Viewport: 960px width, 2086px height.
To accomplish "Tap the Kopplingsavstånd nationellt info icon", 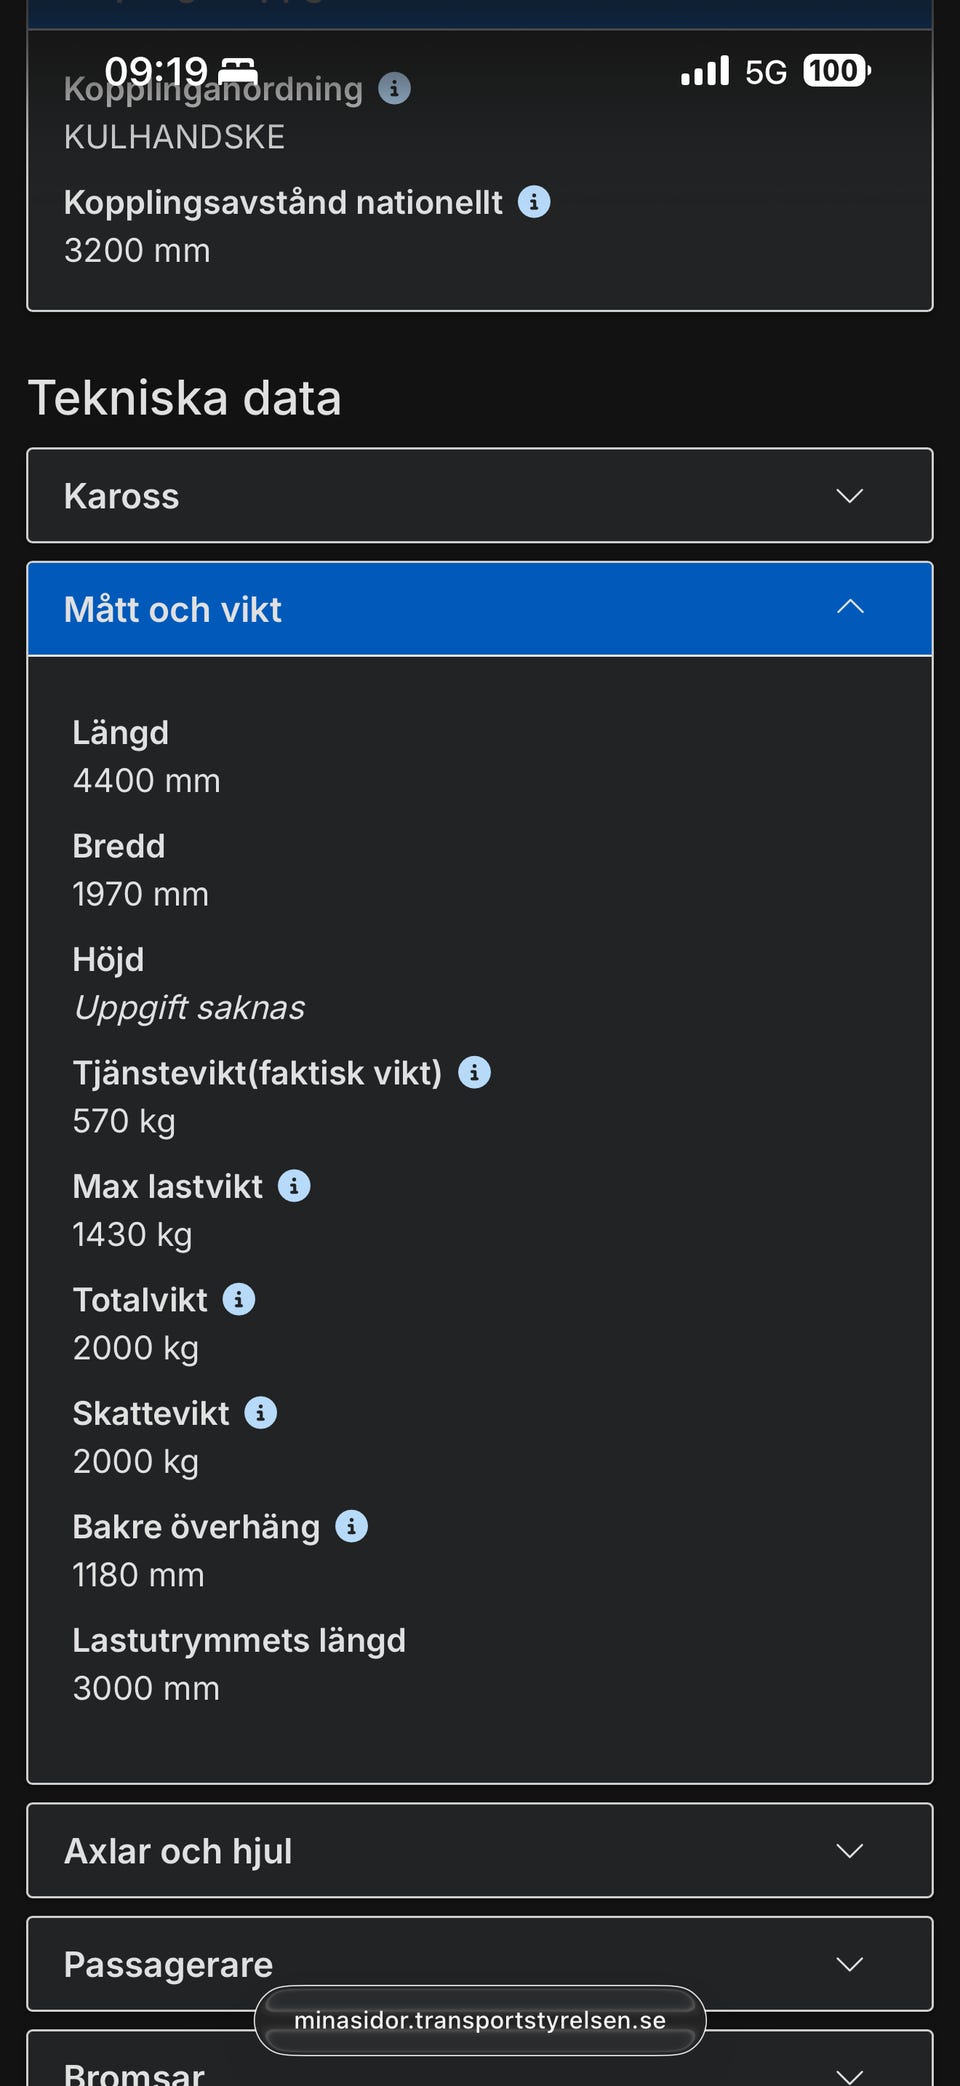I will pyautogui.click(x=536, y=202).
